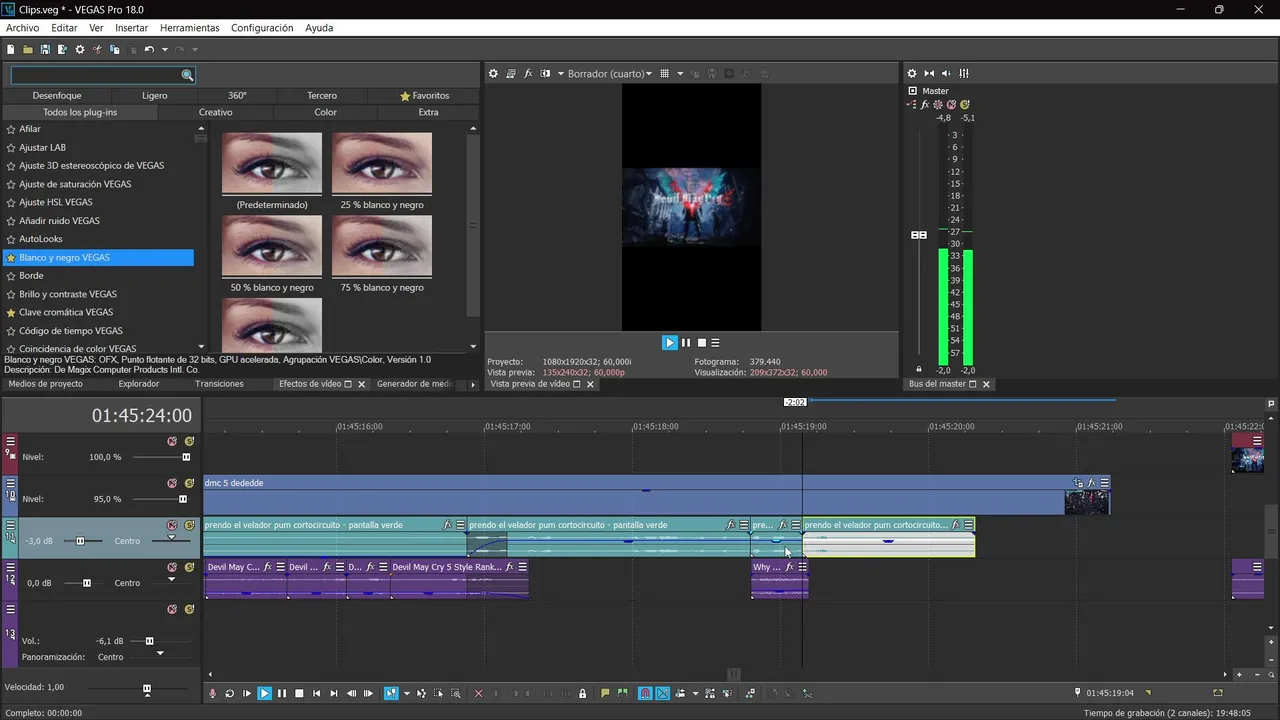Filter plug-ins by Desenfoque category
The height and width of the screenshot is (720, 1280).
(57, 96)
